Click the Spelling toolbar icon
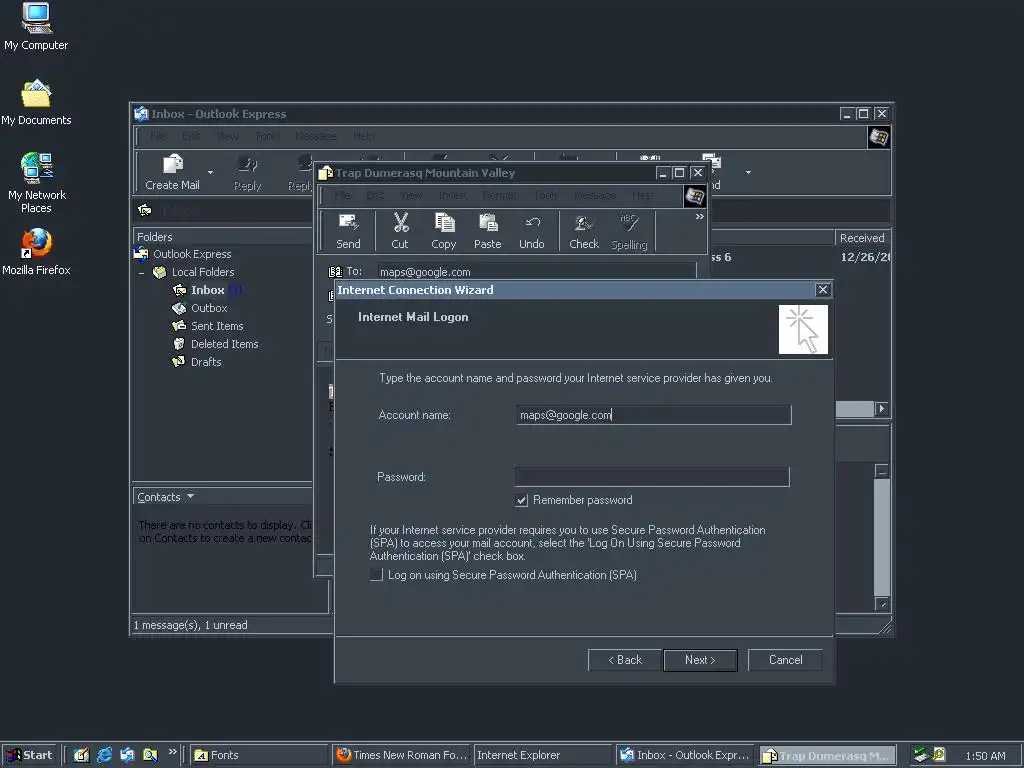The image size is (1024, 768). point(629,231)
